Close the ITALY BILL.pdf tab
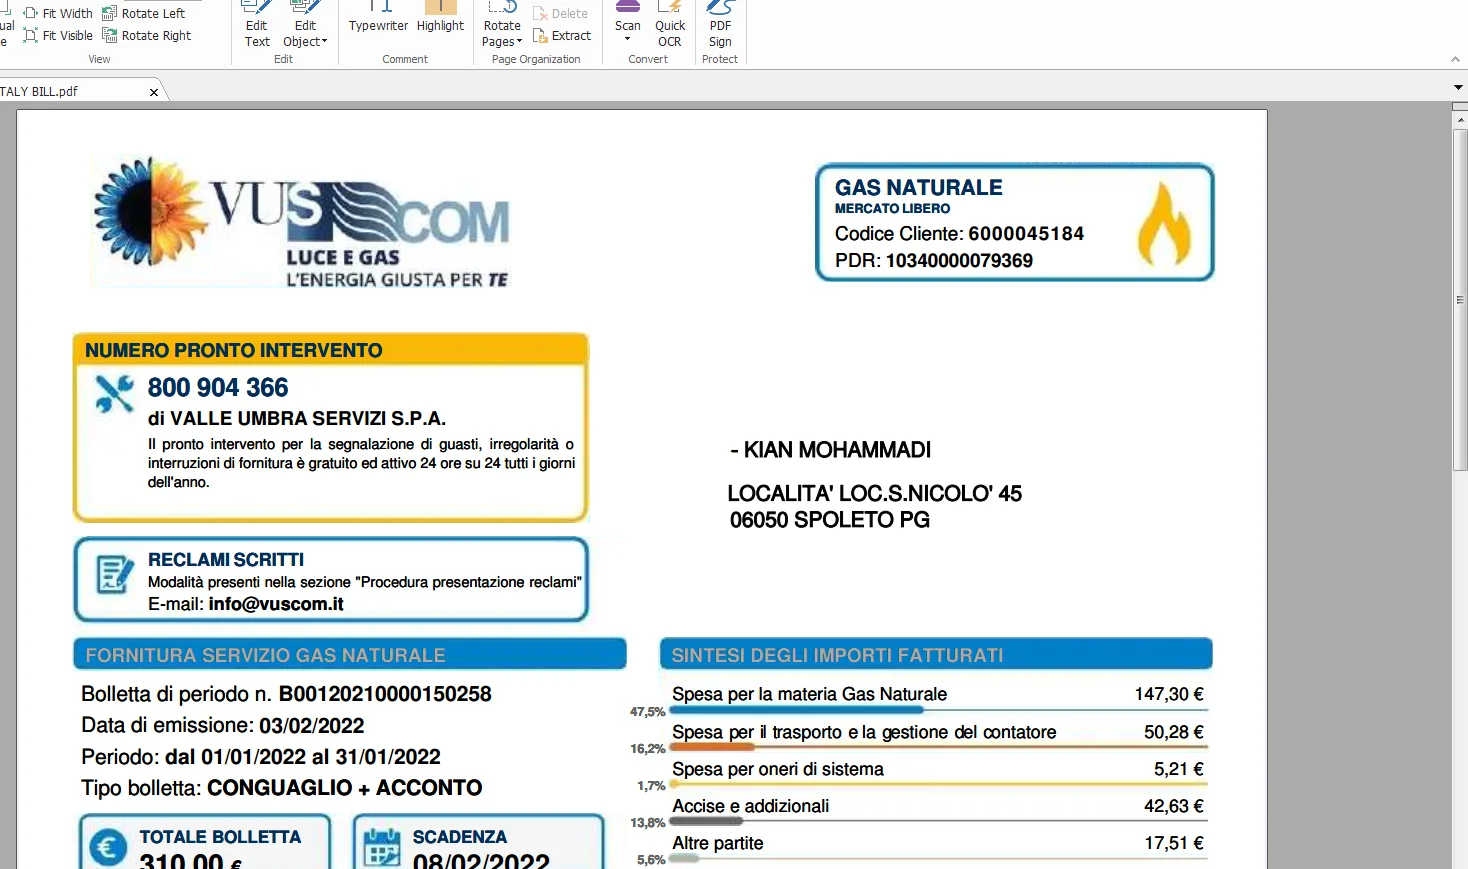The image size is (1468, 869). pyautogui.click(x=154, y=92)
